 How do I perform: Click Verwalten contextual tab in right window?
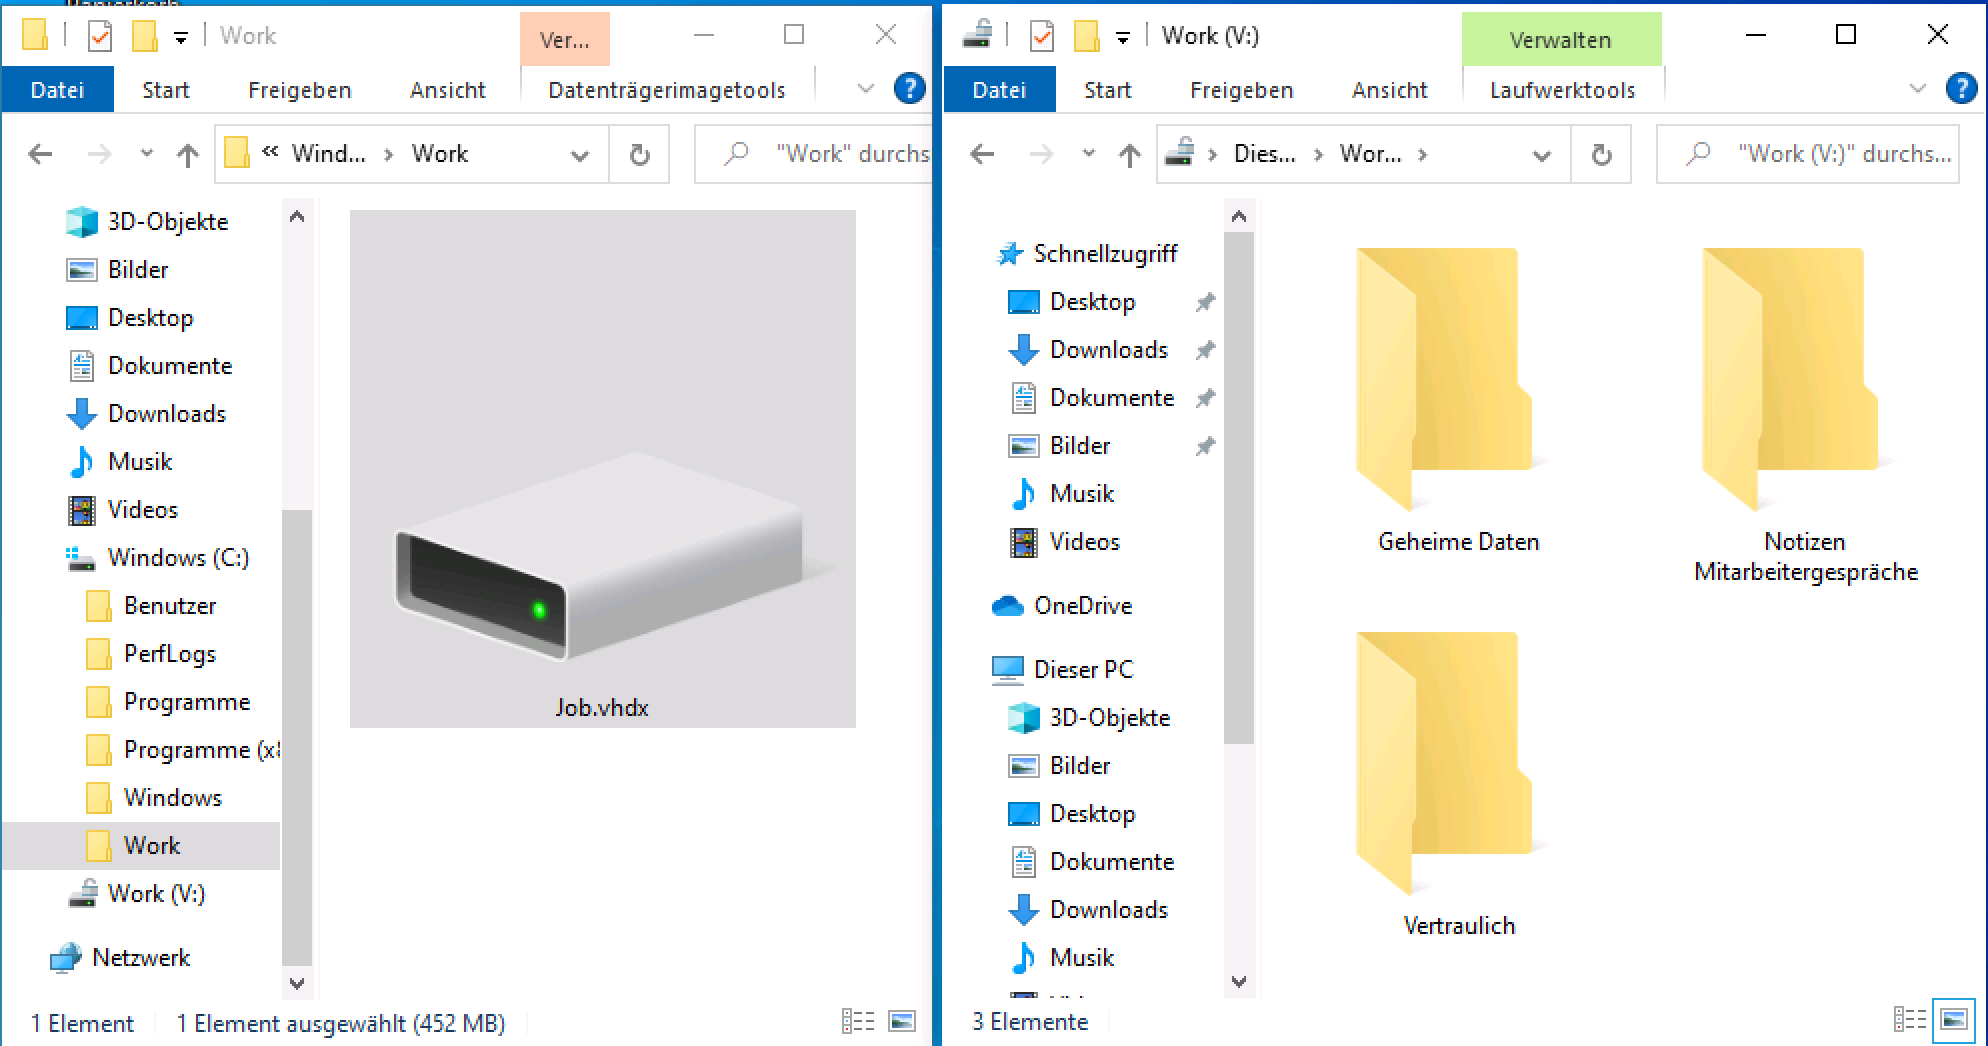(x=1561, y=40)
